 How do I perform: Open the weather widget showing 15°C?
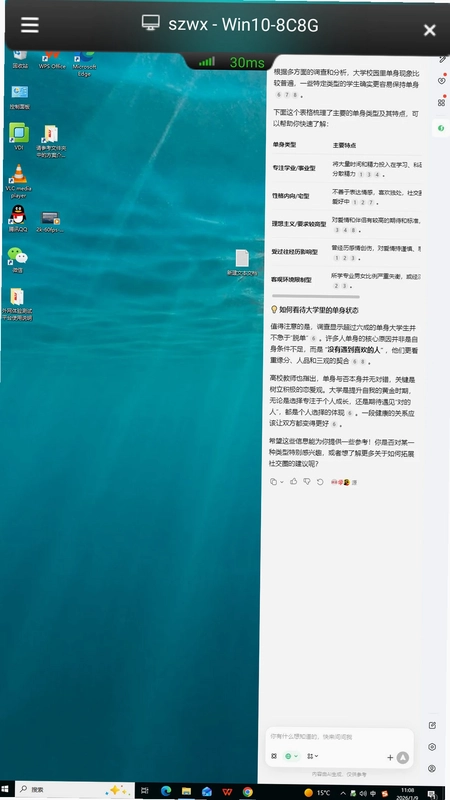coord(317,793)
